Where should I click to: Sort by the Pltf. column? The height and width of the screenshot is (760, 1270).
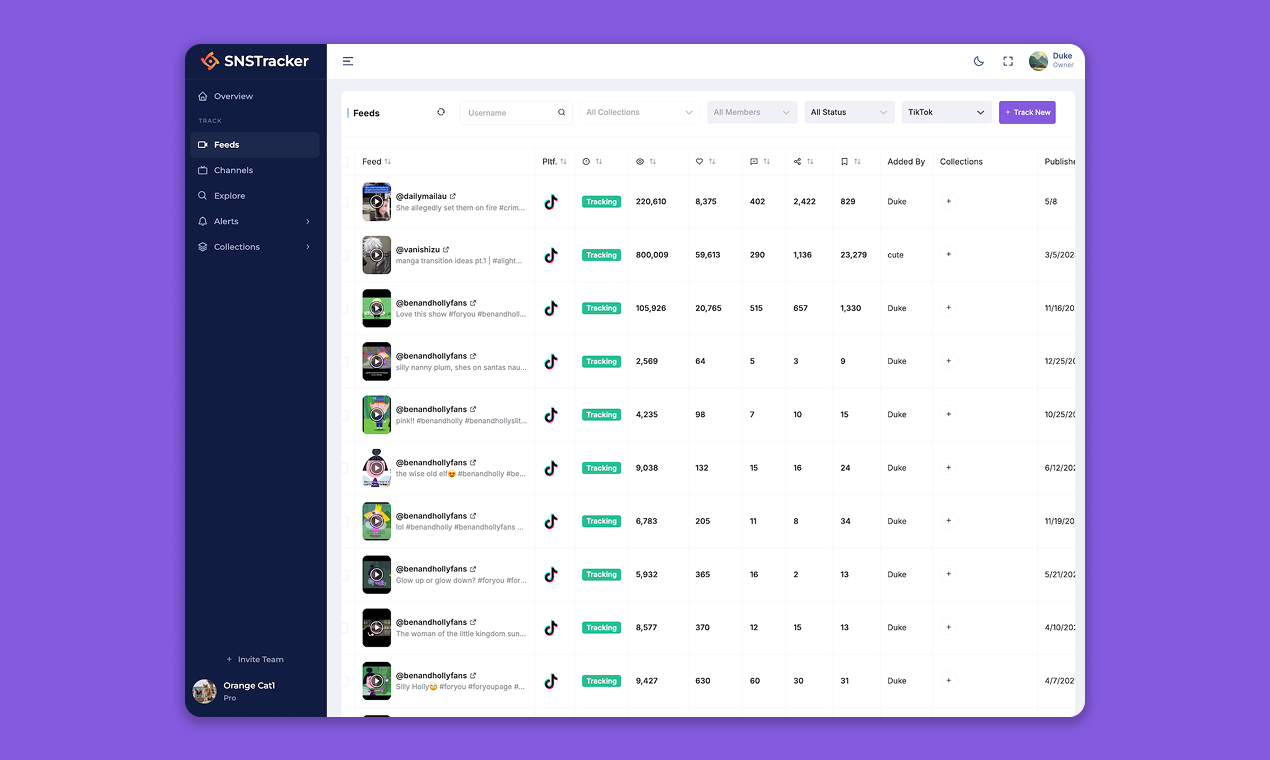tap(563, 162)
